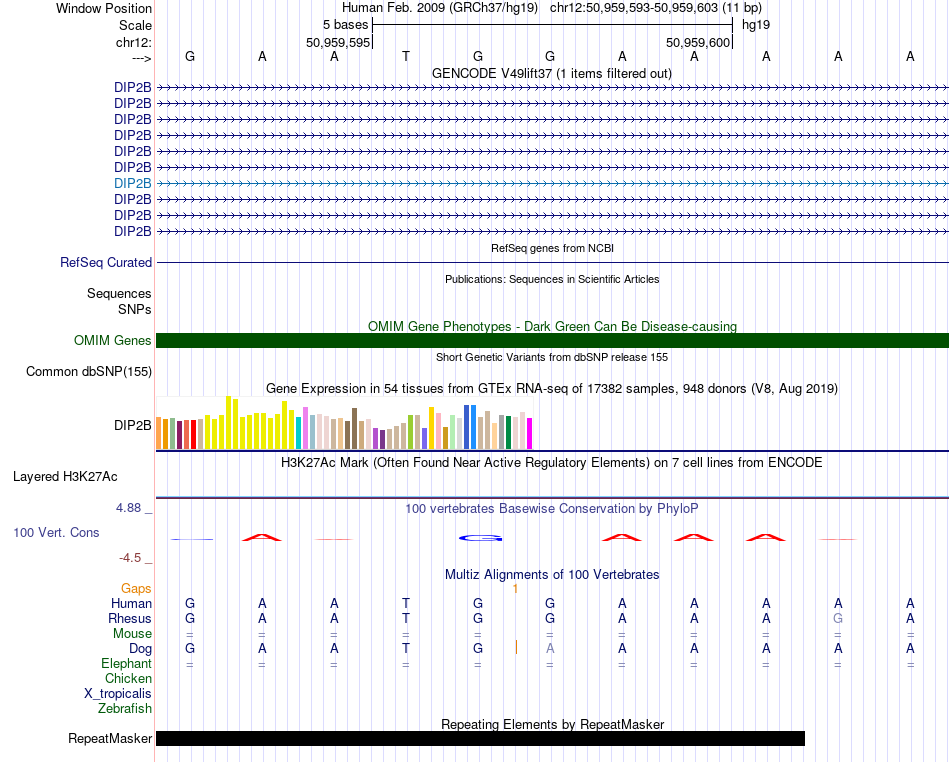Open 'Short Genetic Variants from dbSNP release 155'

(552, 357)
